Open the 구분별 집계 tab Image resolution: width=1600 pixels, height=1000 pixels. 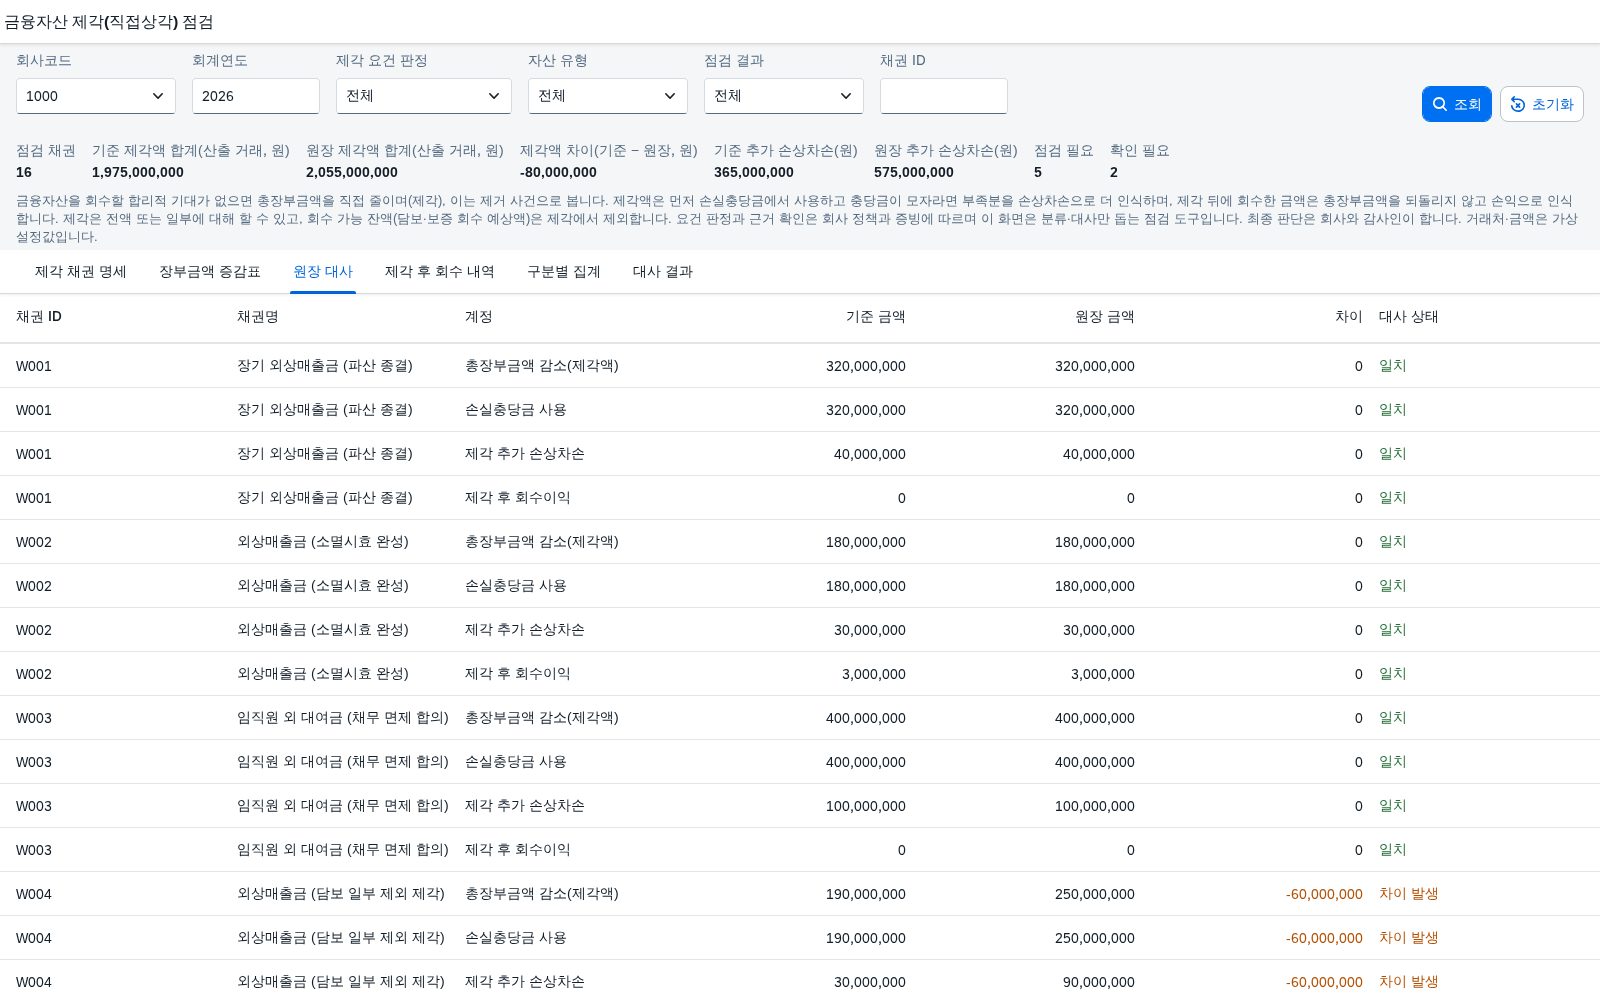(x=564, y=272)
